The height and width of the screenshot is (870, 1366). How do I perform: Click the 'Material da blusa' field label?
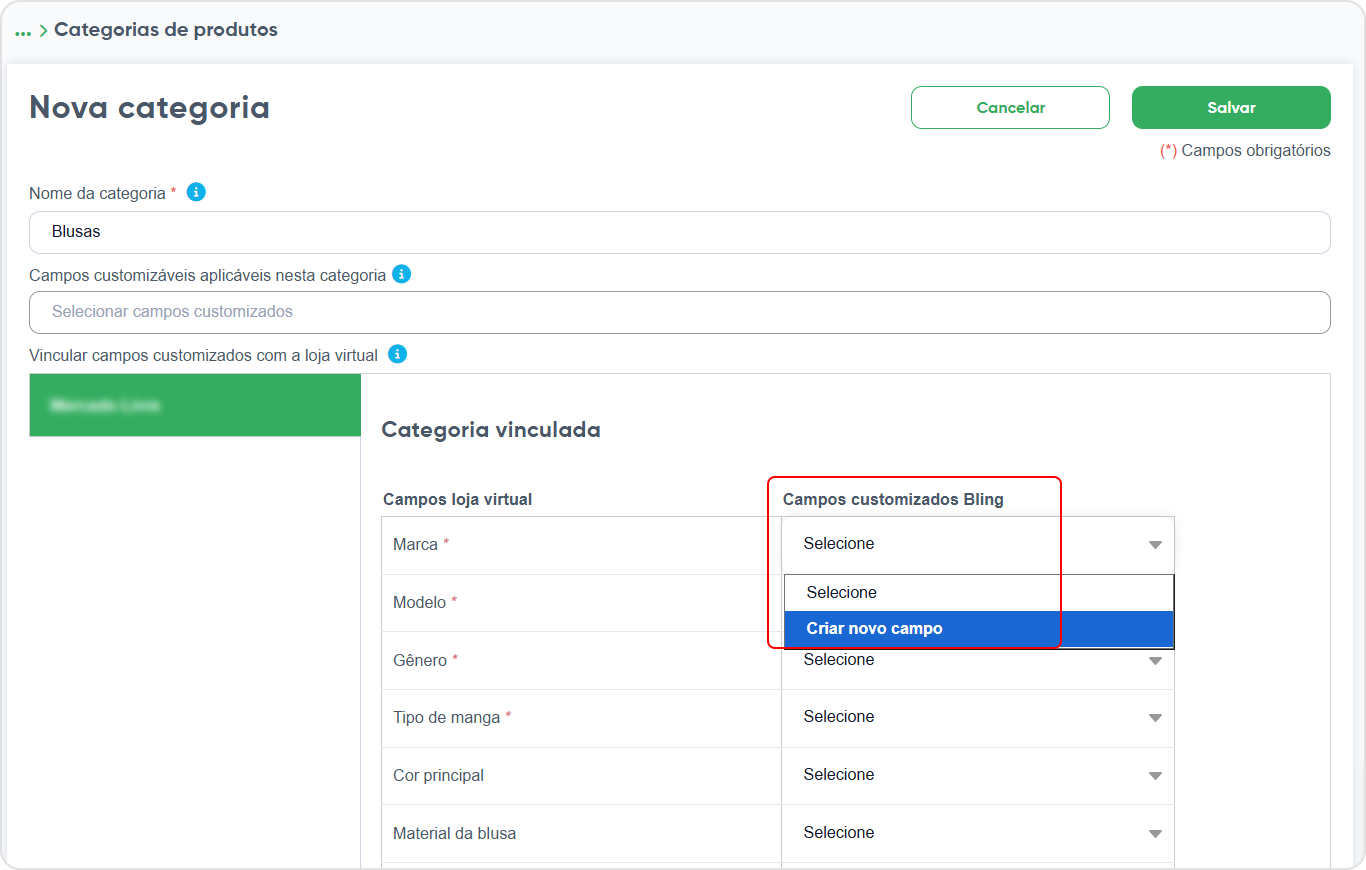point(455,833)
